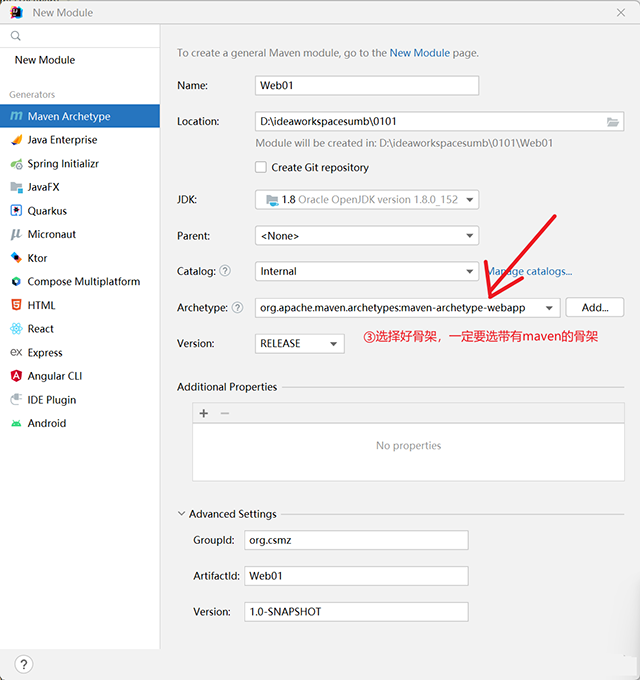The width and height of the screenshot is (640, 680).
Task: Click the sidebar search field
Action: [x=80, y=36]
